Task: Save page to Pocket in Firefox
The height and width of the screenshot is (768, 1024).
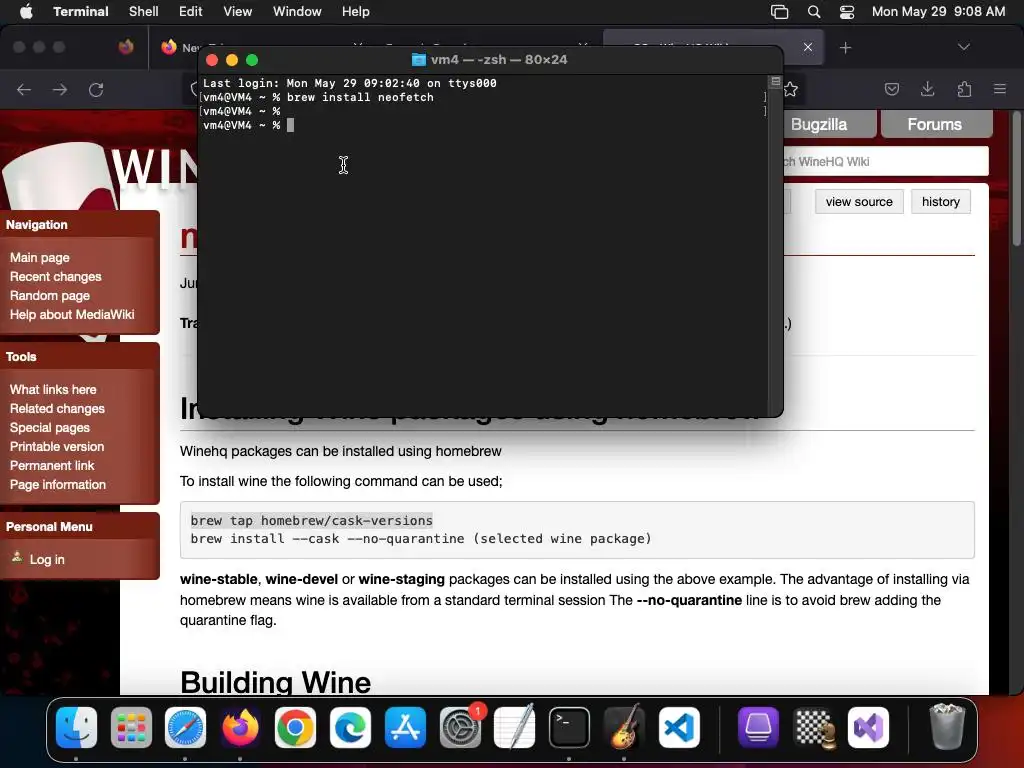Action: pyautogui.click(x=892, y=89)
